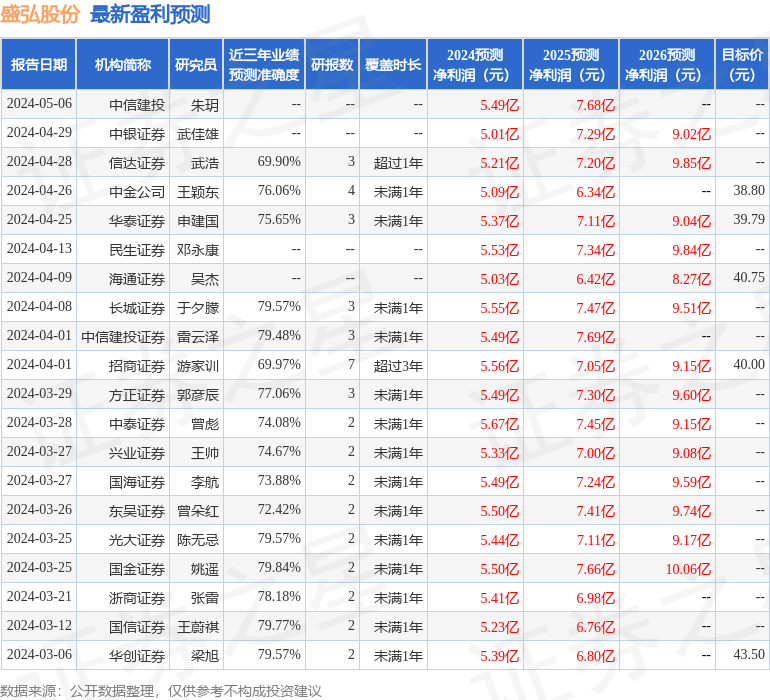The height and width of the screenshot is (700, 770).
Task: Click the target price 40.00
Action: (749, 364)
